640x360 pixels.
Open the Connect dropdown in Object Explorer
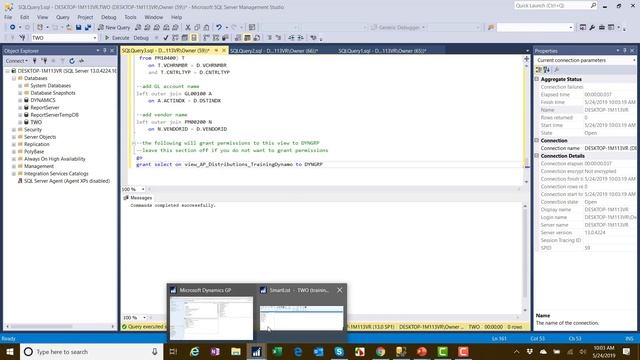point(16,61)
